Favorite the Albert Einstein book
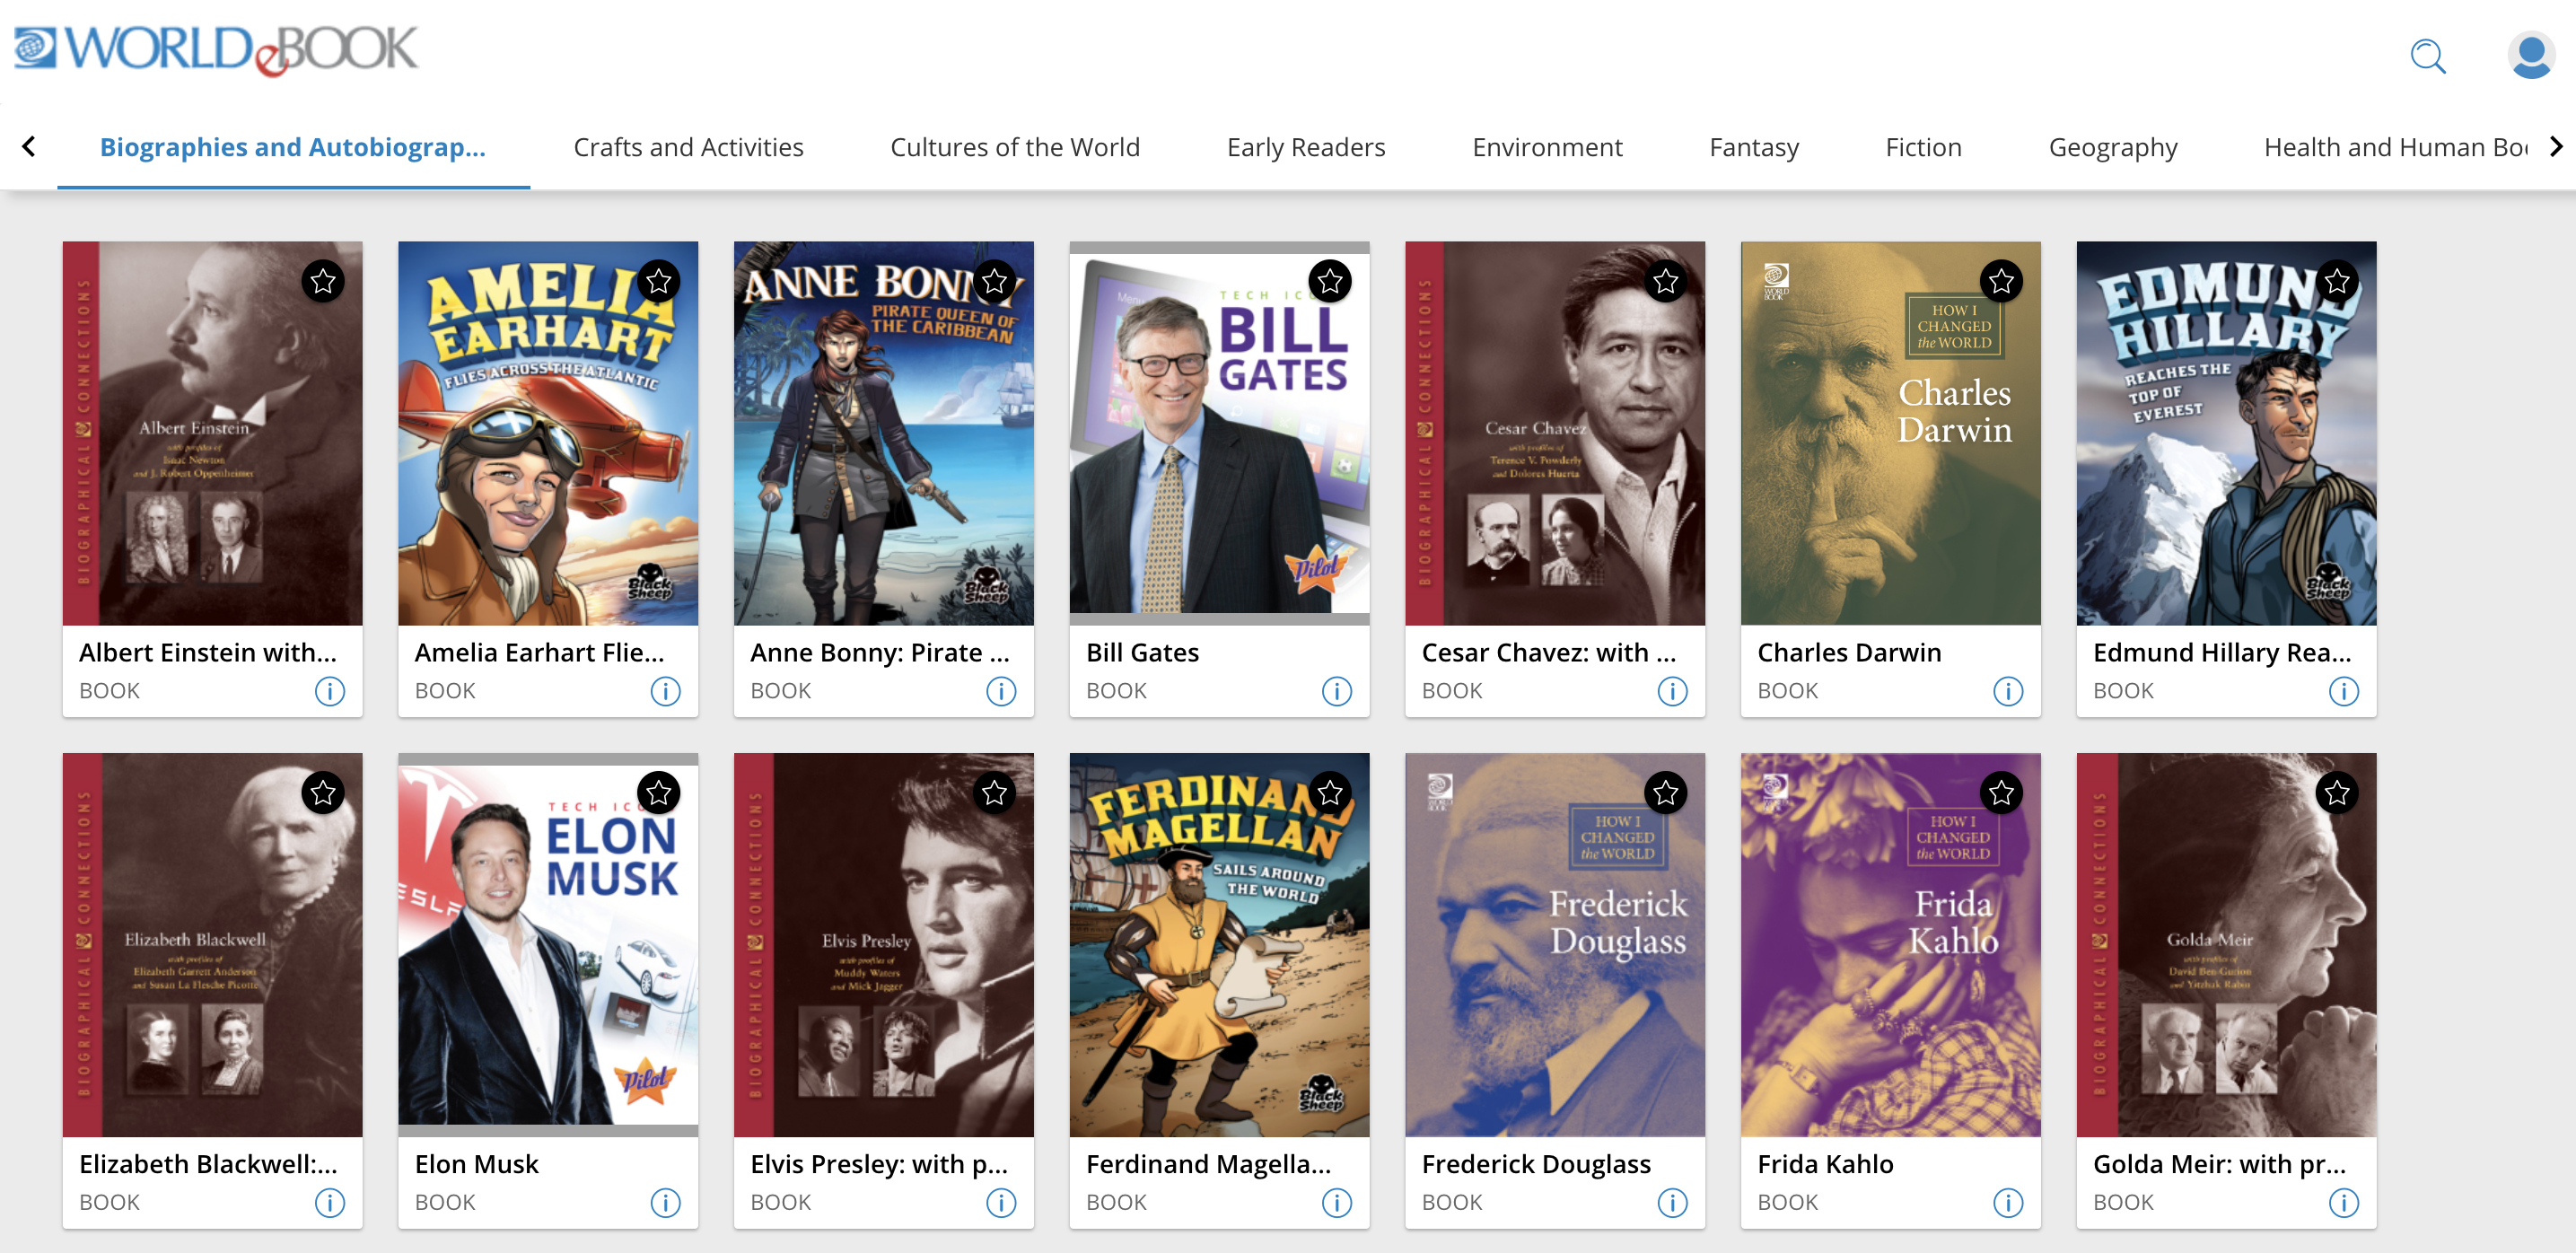This screenshot has width=2576, height=1253. tap(323, 282)
